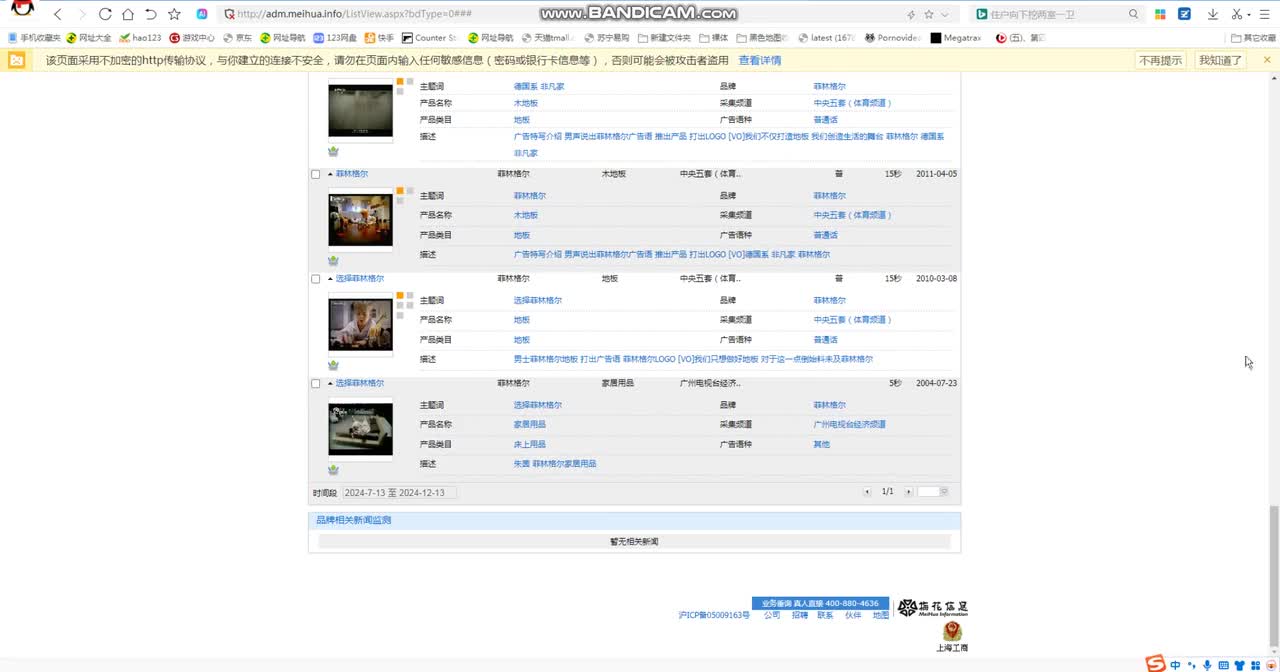Click the 我知道了 button
The height and width of the screenshot is (672, 1280).
(x=1220, y=60)
